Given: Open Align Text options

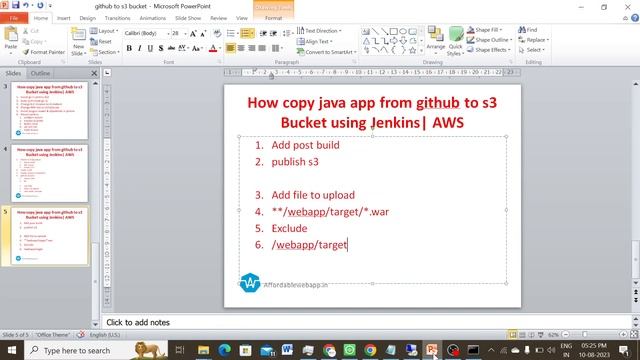Looking at the screenshot, I should tap(314, 41).
